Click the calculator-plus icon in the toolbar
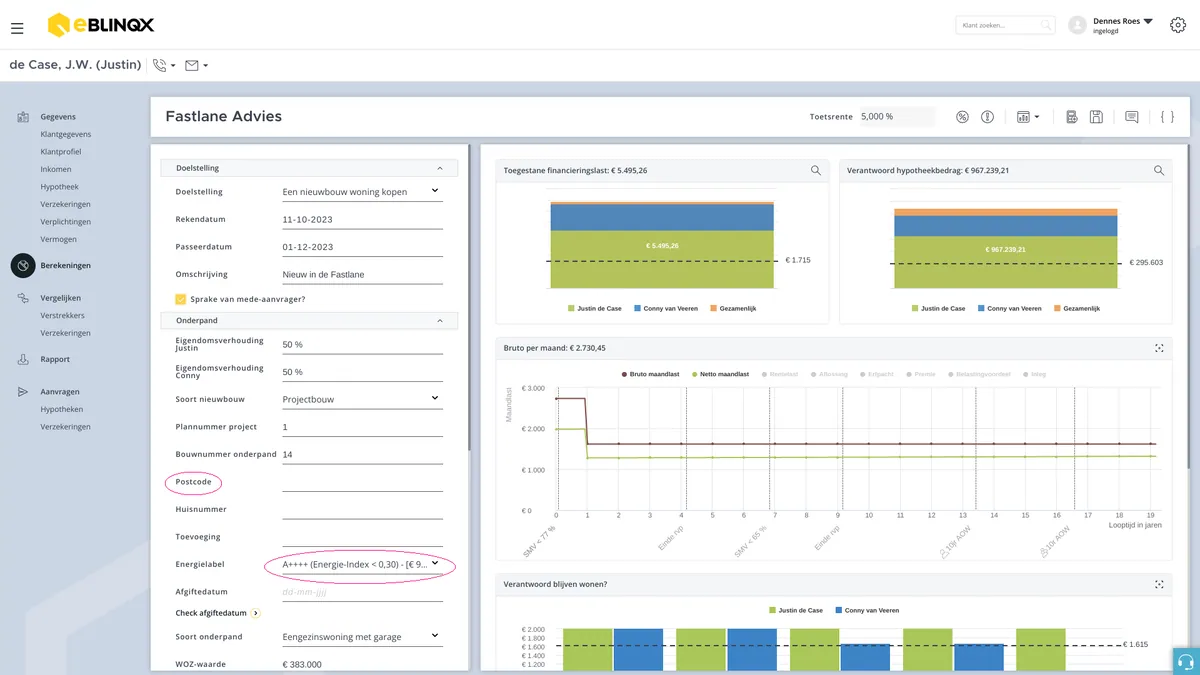 coord(1072,117)
